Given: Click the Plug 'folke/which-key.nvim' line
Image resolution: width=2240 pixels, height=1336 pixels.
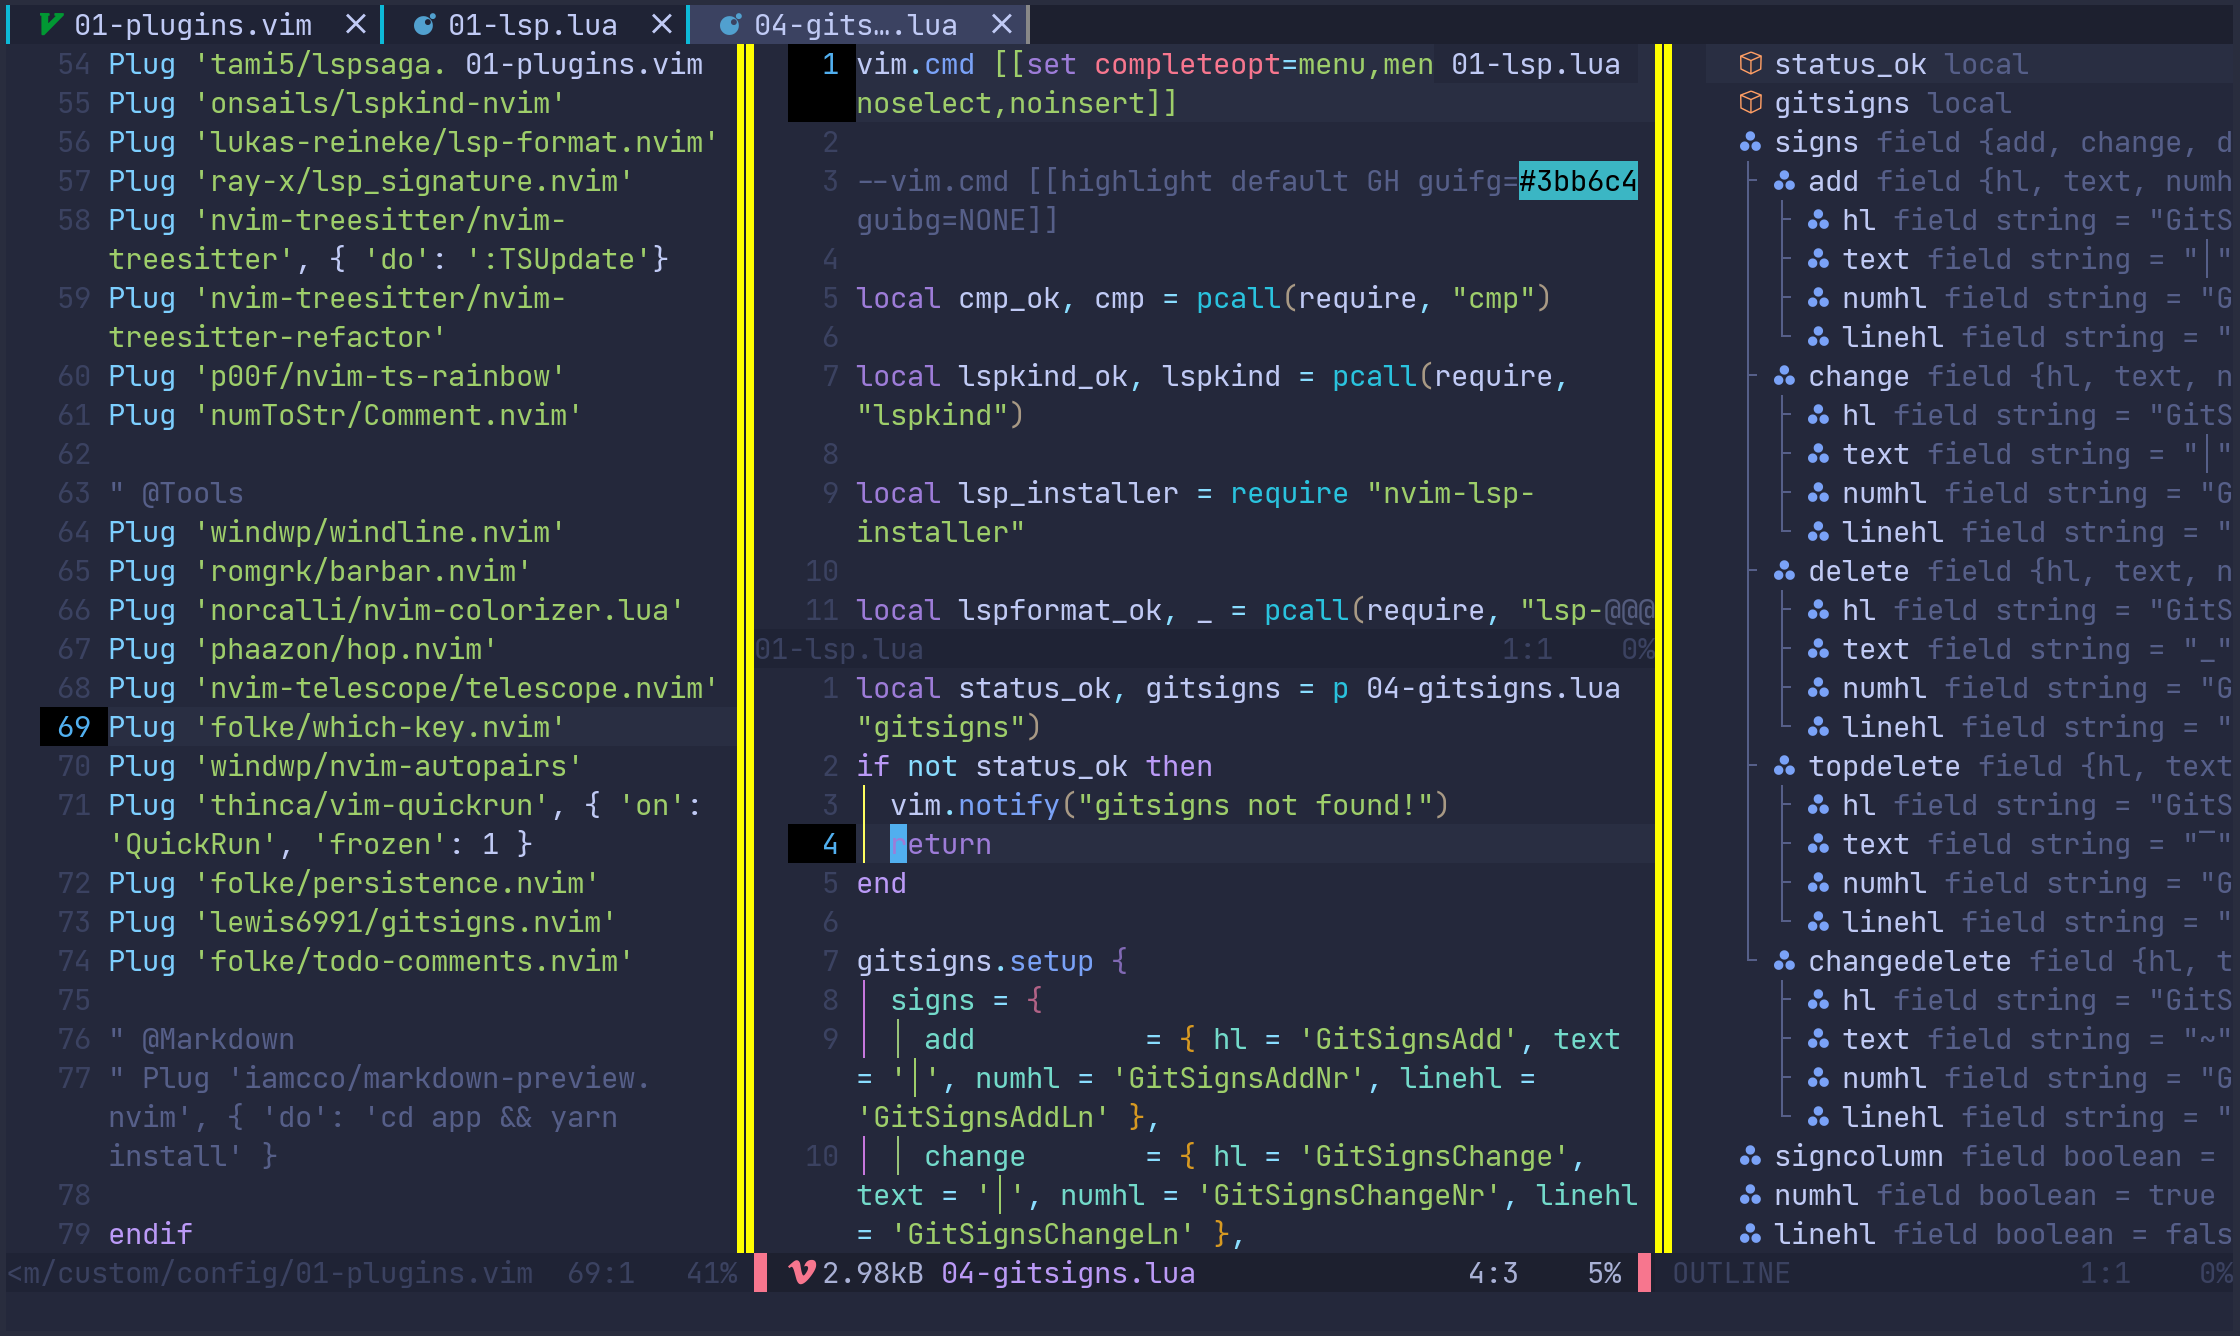Looking at the screenshot, I should point(336,727).
